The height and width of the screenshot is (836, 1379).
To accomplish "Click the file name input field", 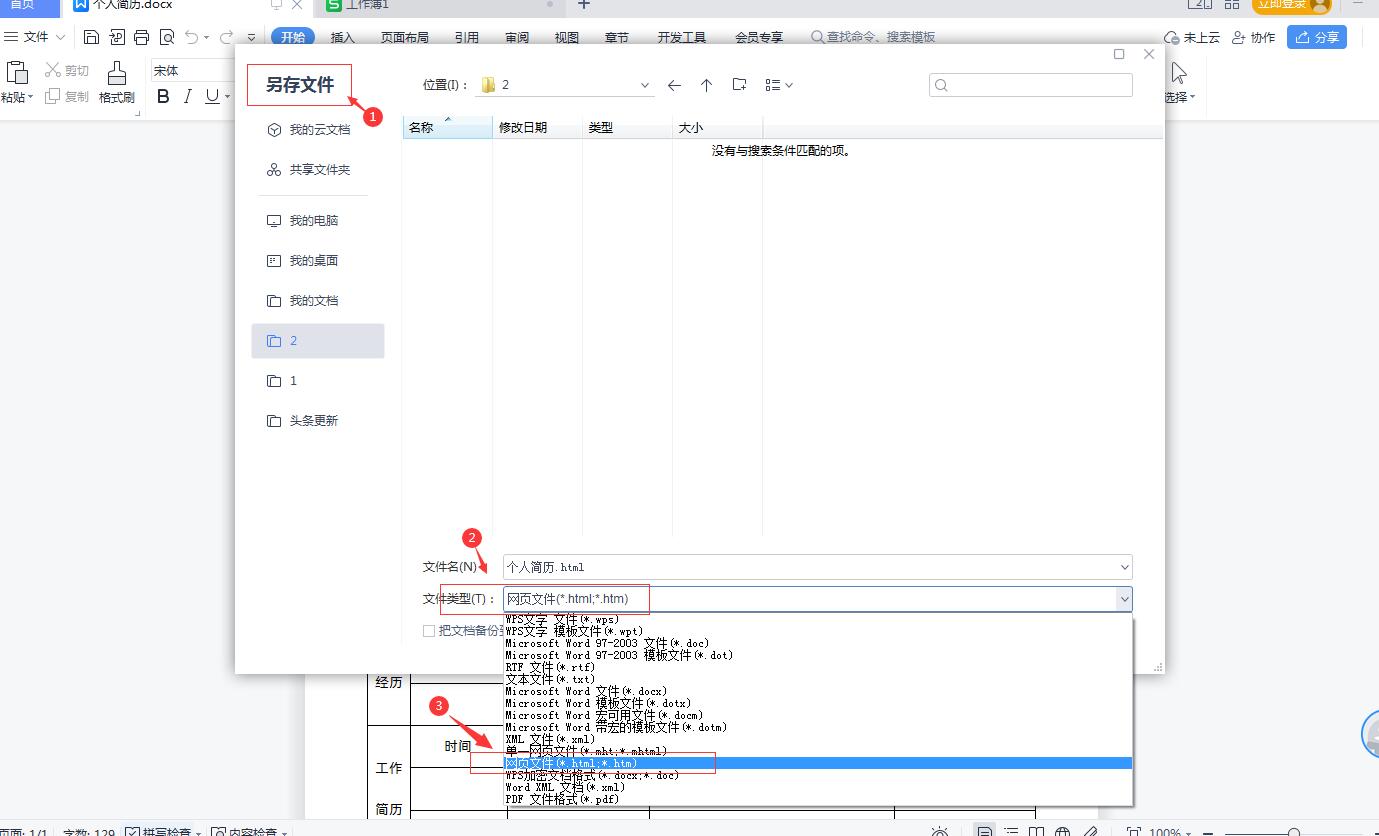I will pyautogui.click(x=808, y=567).
